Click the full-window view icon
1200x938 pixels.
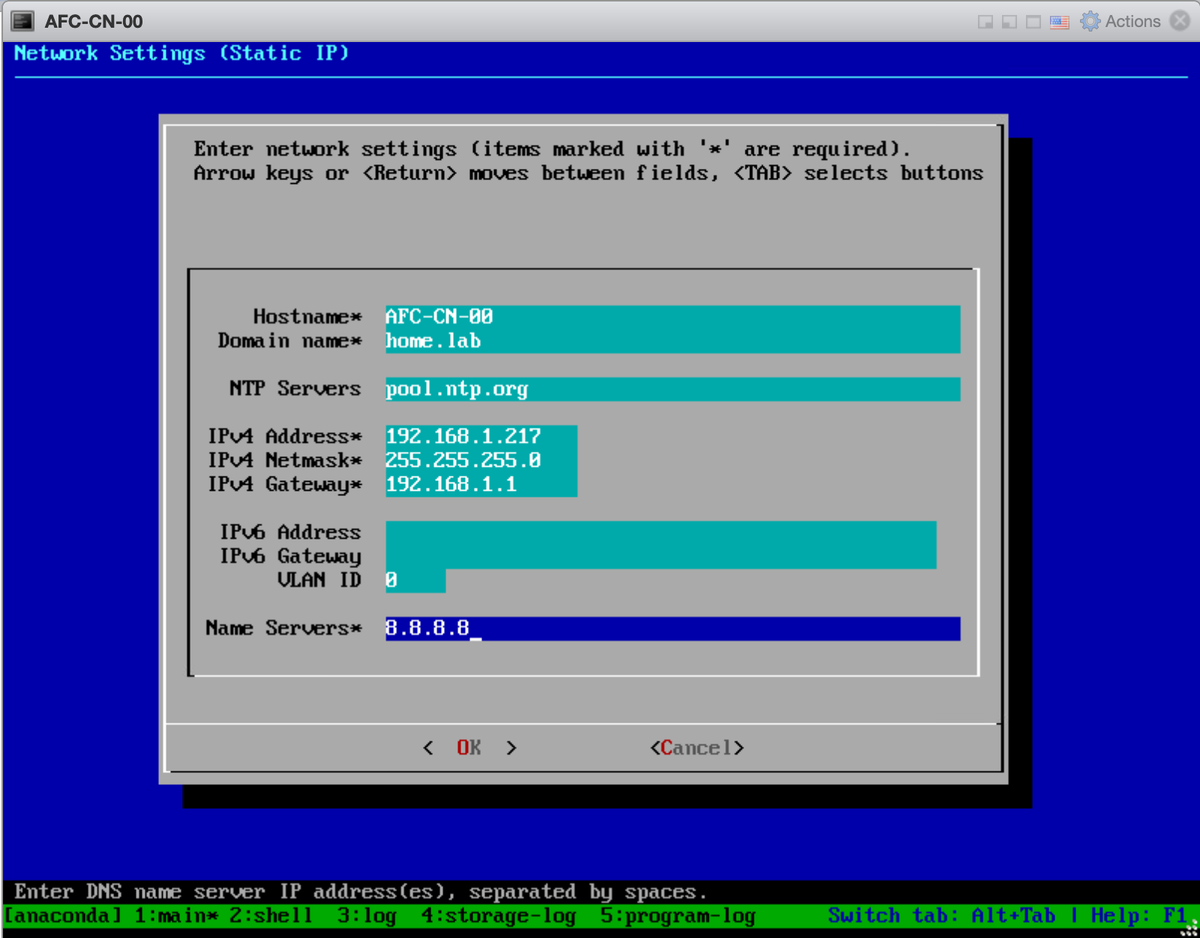[1033, 20]
